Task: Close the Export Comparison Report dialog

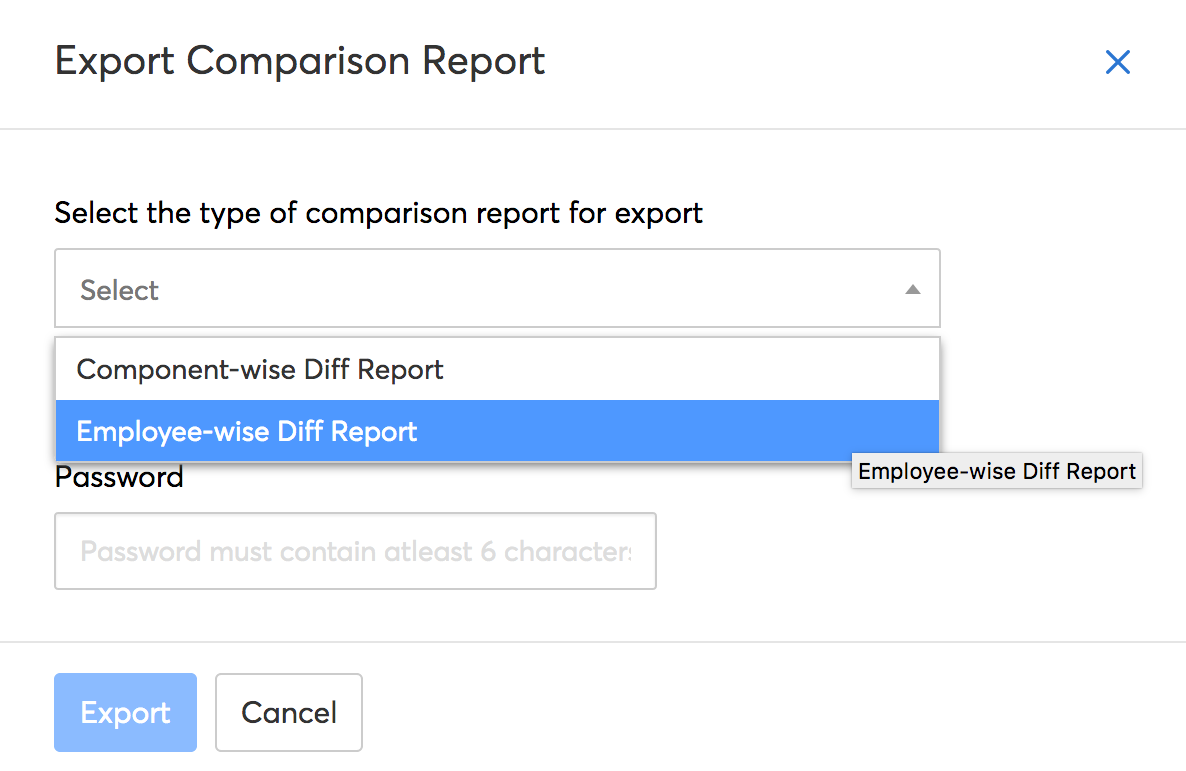Action: (x=1117, y=62)
